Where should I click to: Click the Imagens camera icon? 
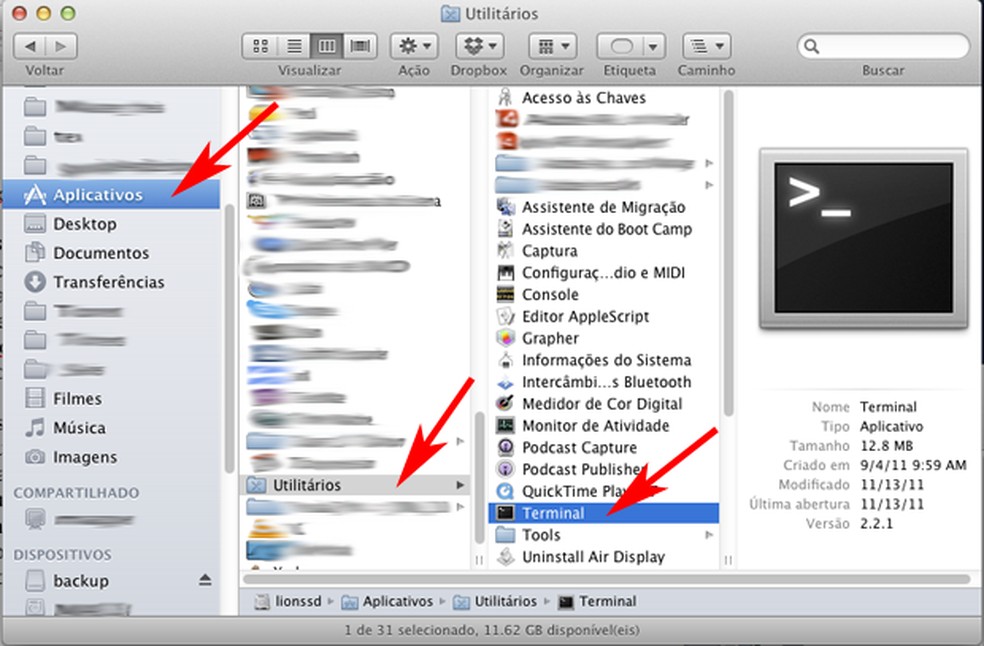[x=35, y=457]
